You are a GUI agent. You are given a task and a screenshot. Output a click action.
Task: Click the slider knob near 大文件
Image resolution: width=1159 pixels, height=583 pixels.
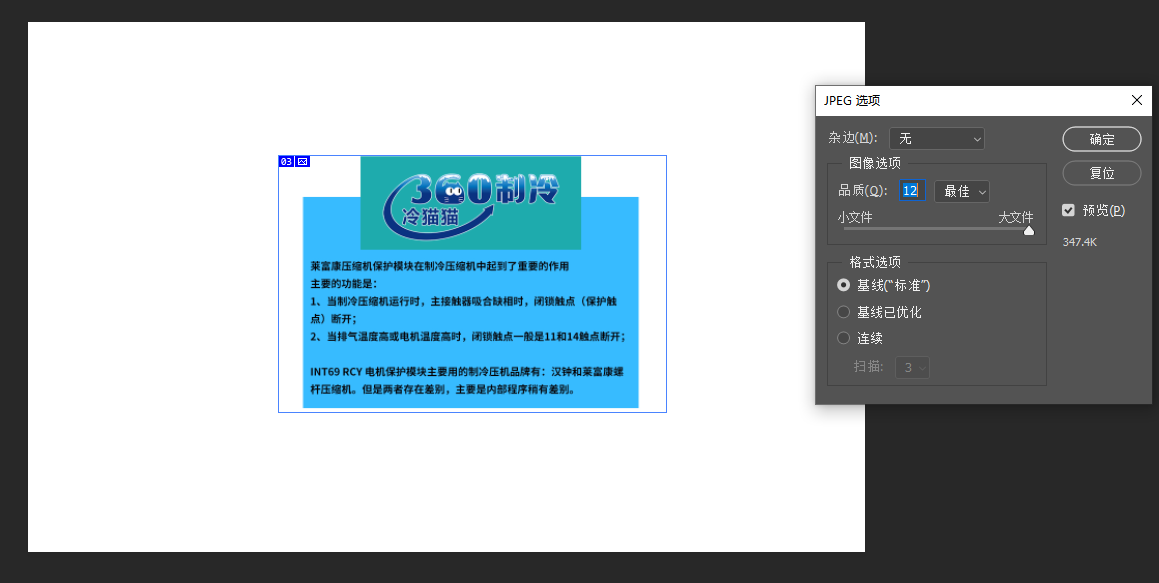[1028, 231]
